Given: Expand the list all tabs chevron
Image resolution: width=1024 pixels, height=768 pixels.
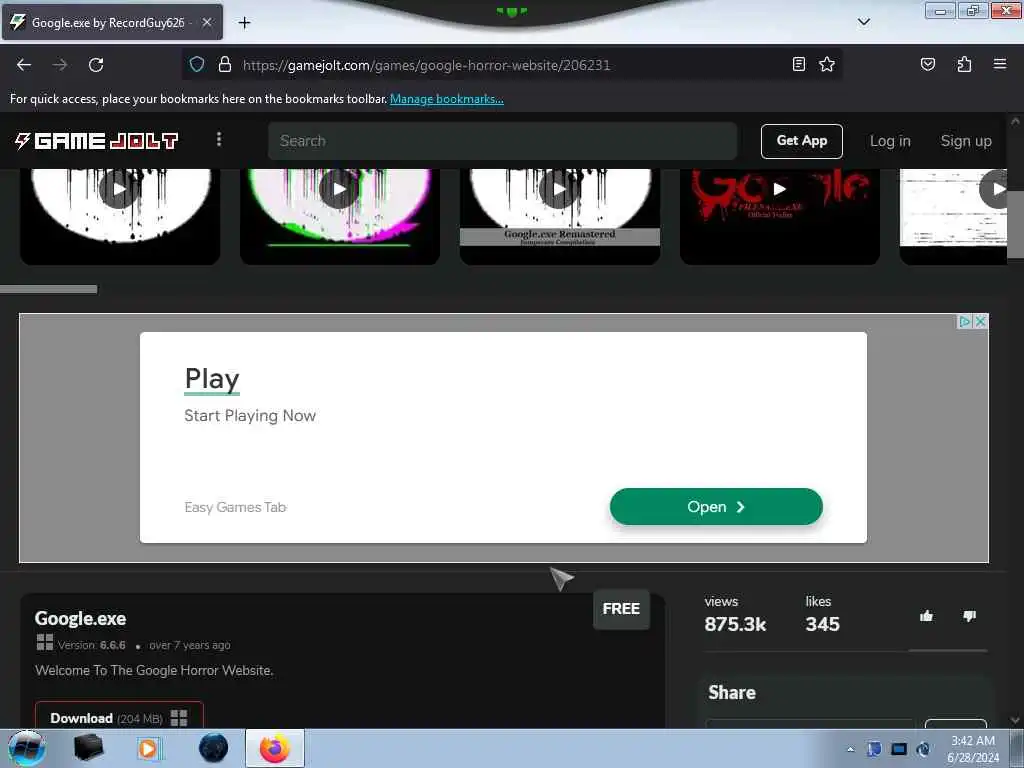Looking at the screenshot, I should tap(863, 22).
